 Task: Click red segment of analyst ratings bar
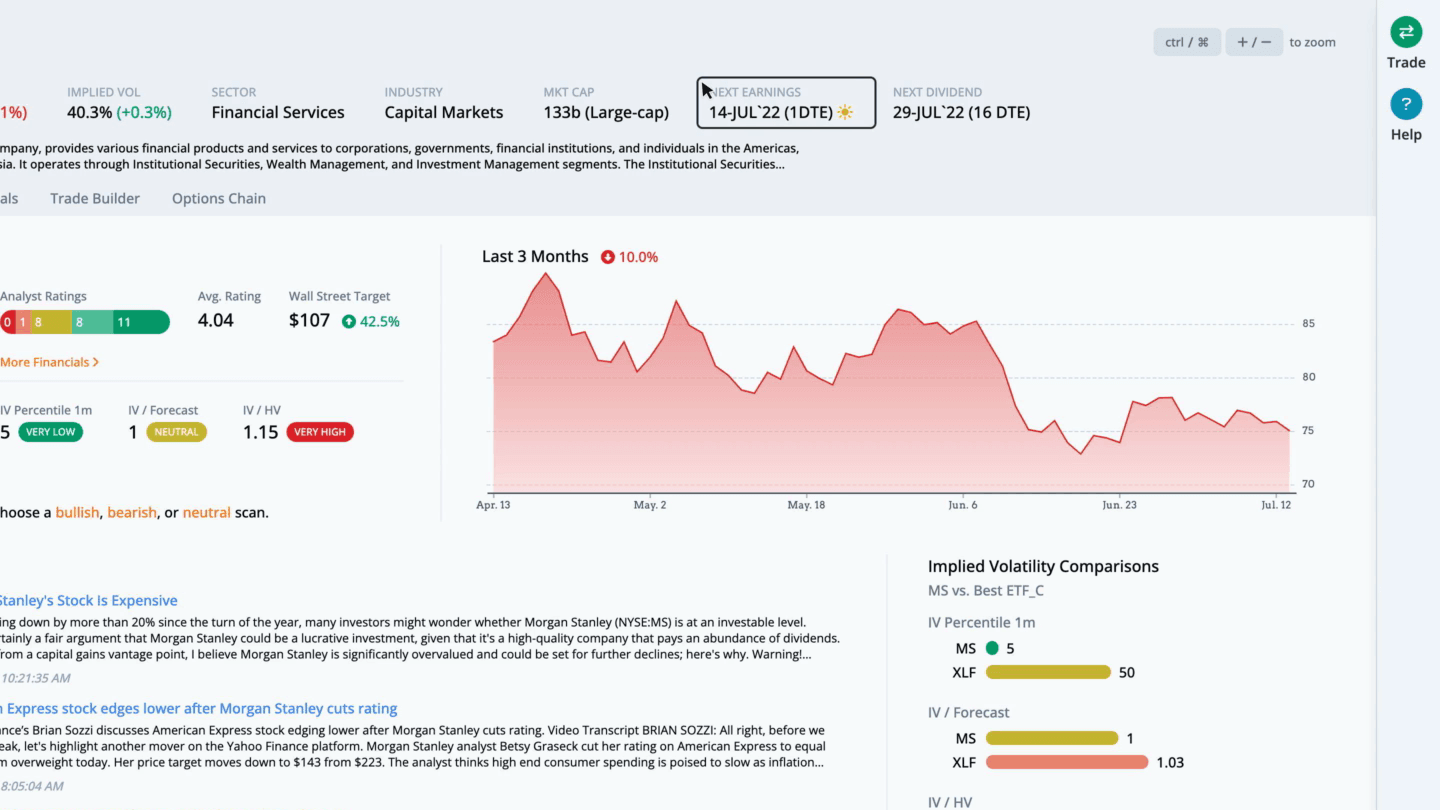(x=7, y=322)
